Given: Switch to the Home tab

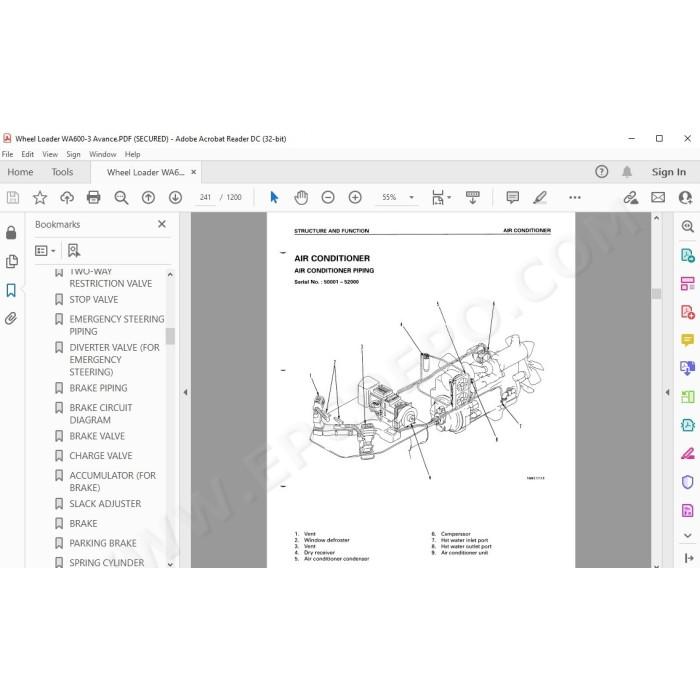Looking at the screenshot, I should coord(20,172).
